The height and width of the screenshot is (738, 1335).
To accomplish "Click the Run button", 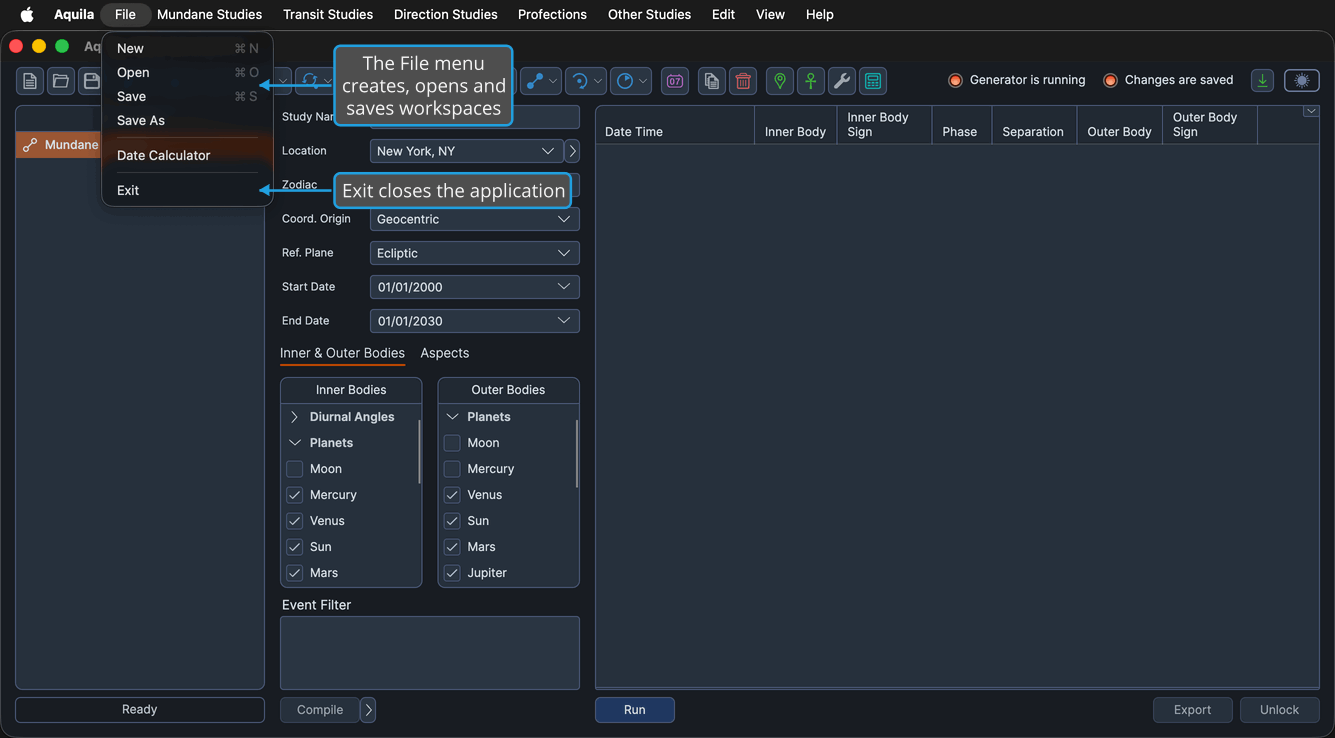I will point(635,710).
